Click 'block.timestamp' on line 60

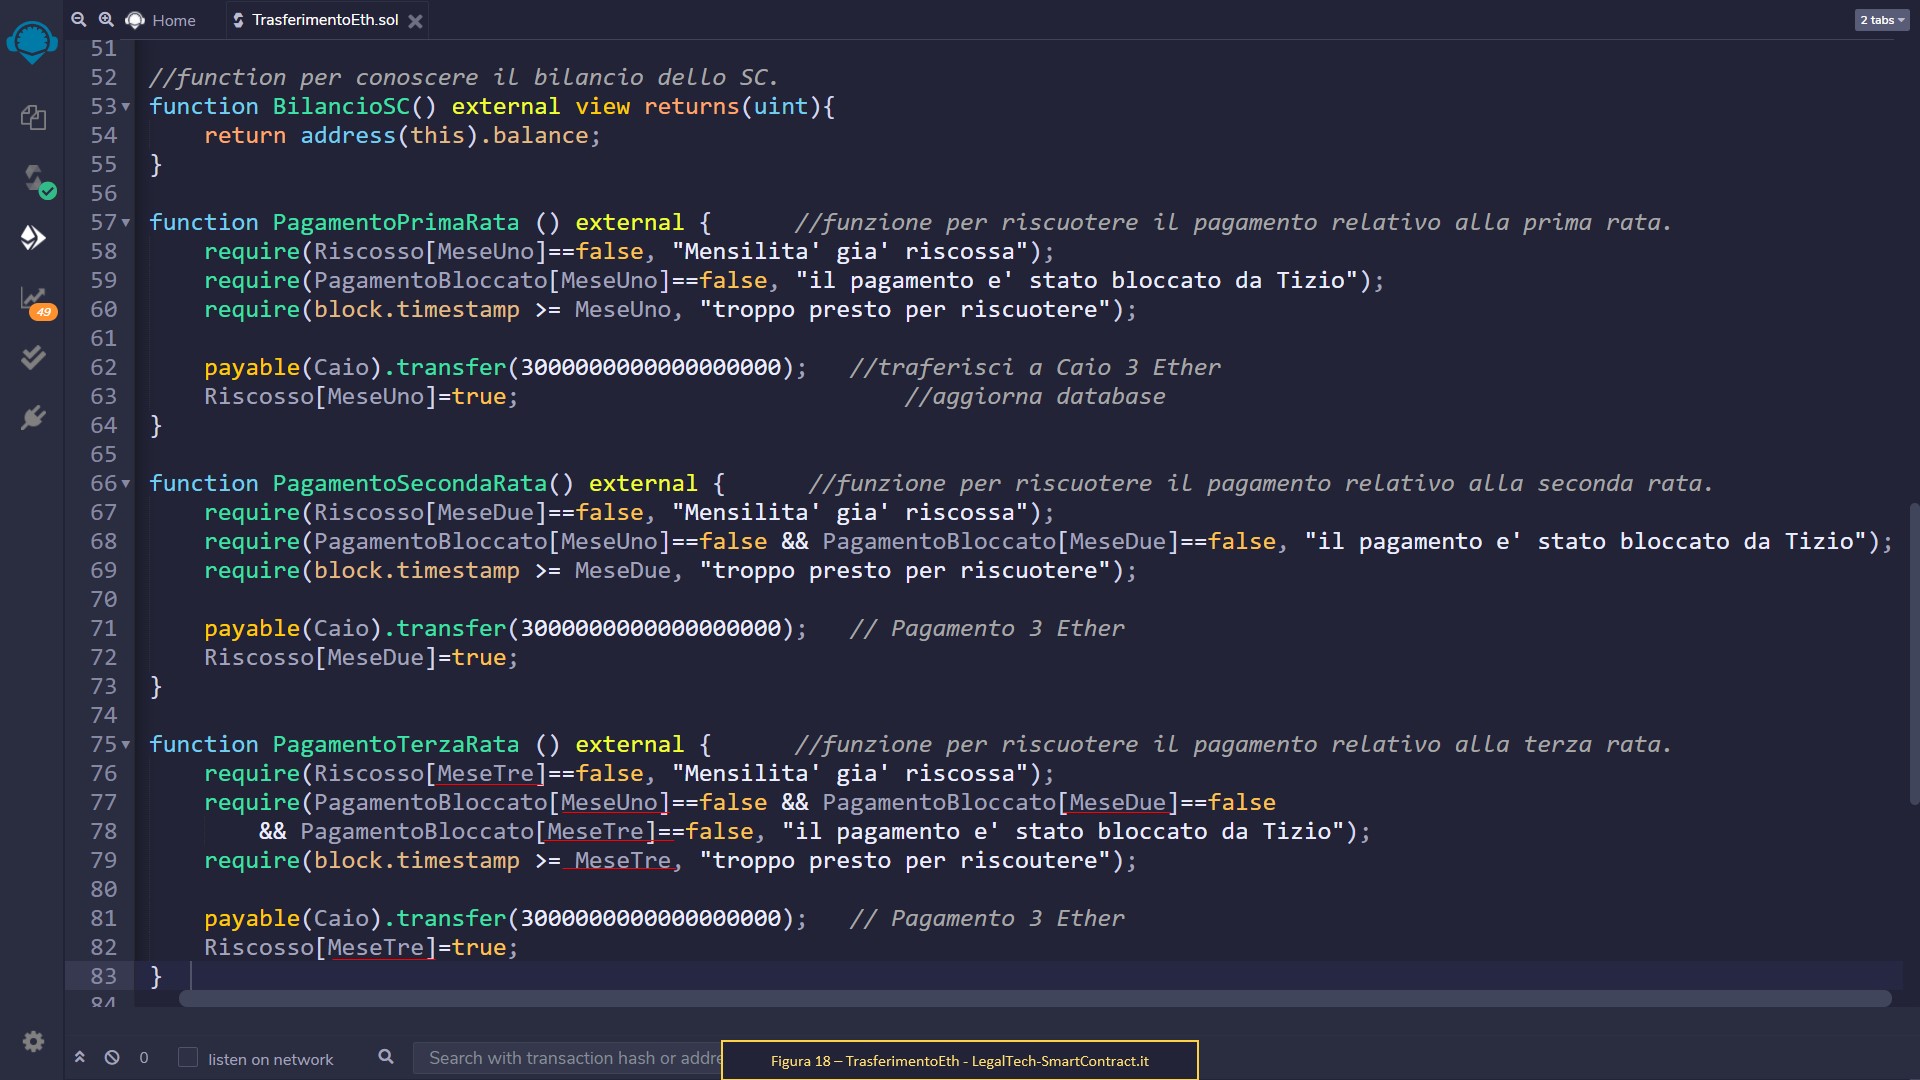[417, 309]
